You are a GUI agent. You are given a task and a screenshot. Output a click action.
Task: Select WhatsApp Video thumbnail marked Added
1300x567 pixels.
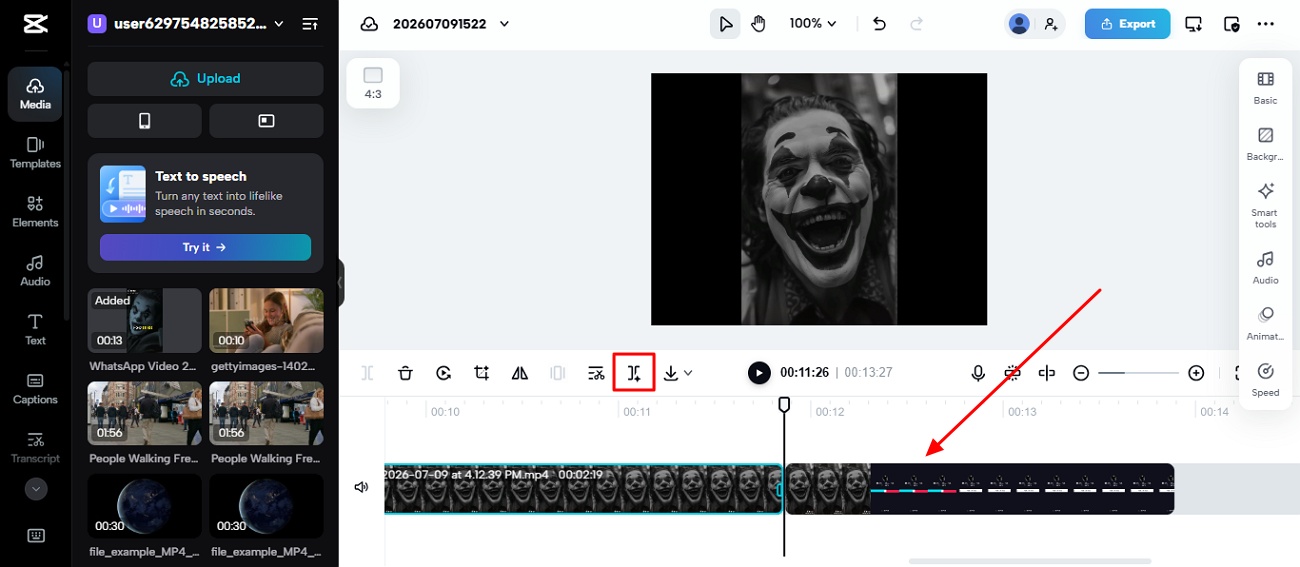coord(144,321)
